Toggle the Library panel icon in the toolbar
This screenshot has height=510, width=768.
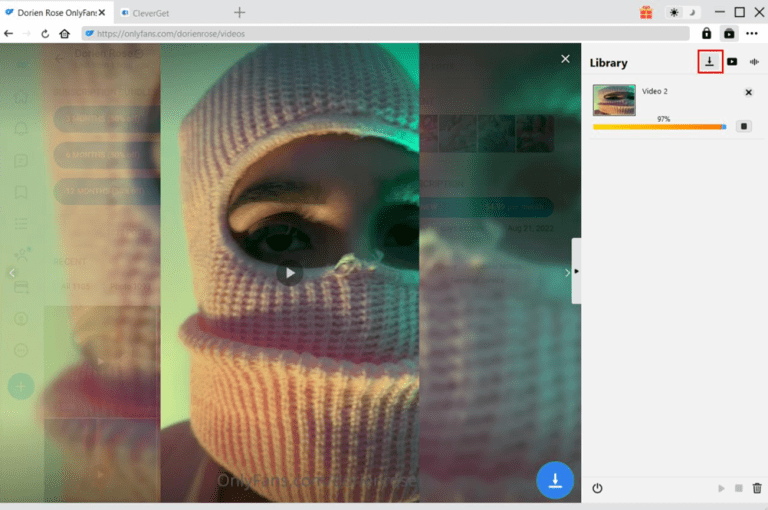(729, 33)
